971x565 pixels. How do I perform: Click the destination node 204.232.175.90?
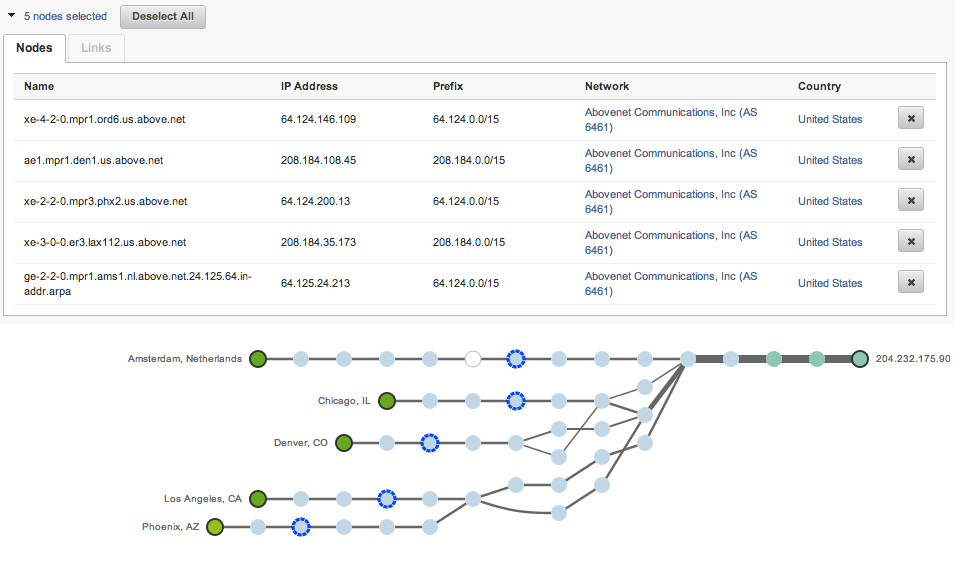[x=860, y=359]
